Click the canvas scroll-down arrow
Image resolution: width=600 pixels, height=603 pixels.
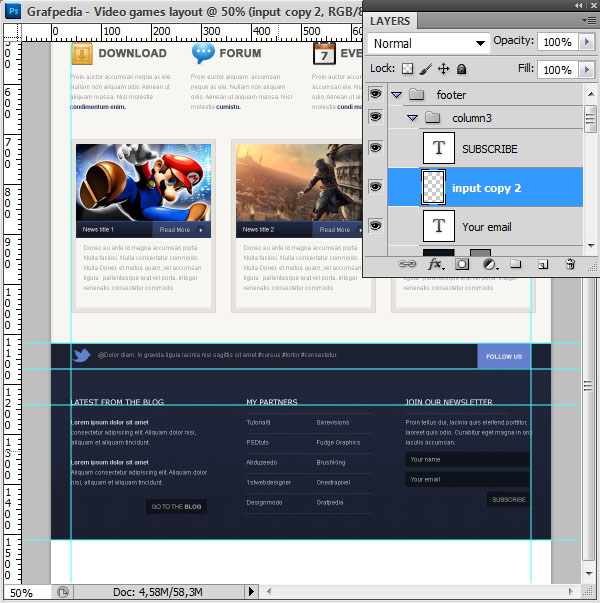tap(589, 574)
